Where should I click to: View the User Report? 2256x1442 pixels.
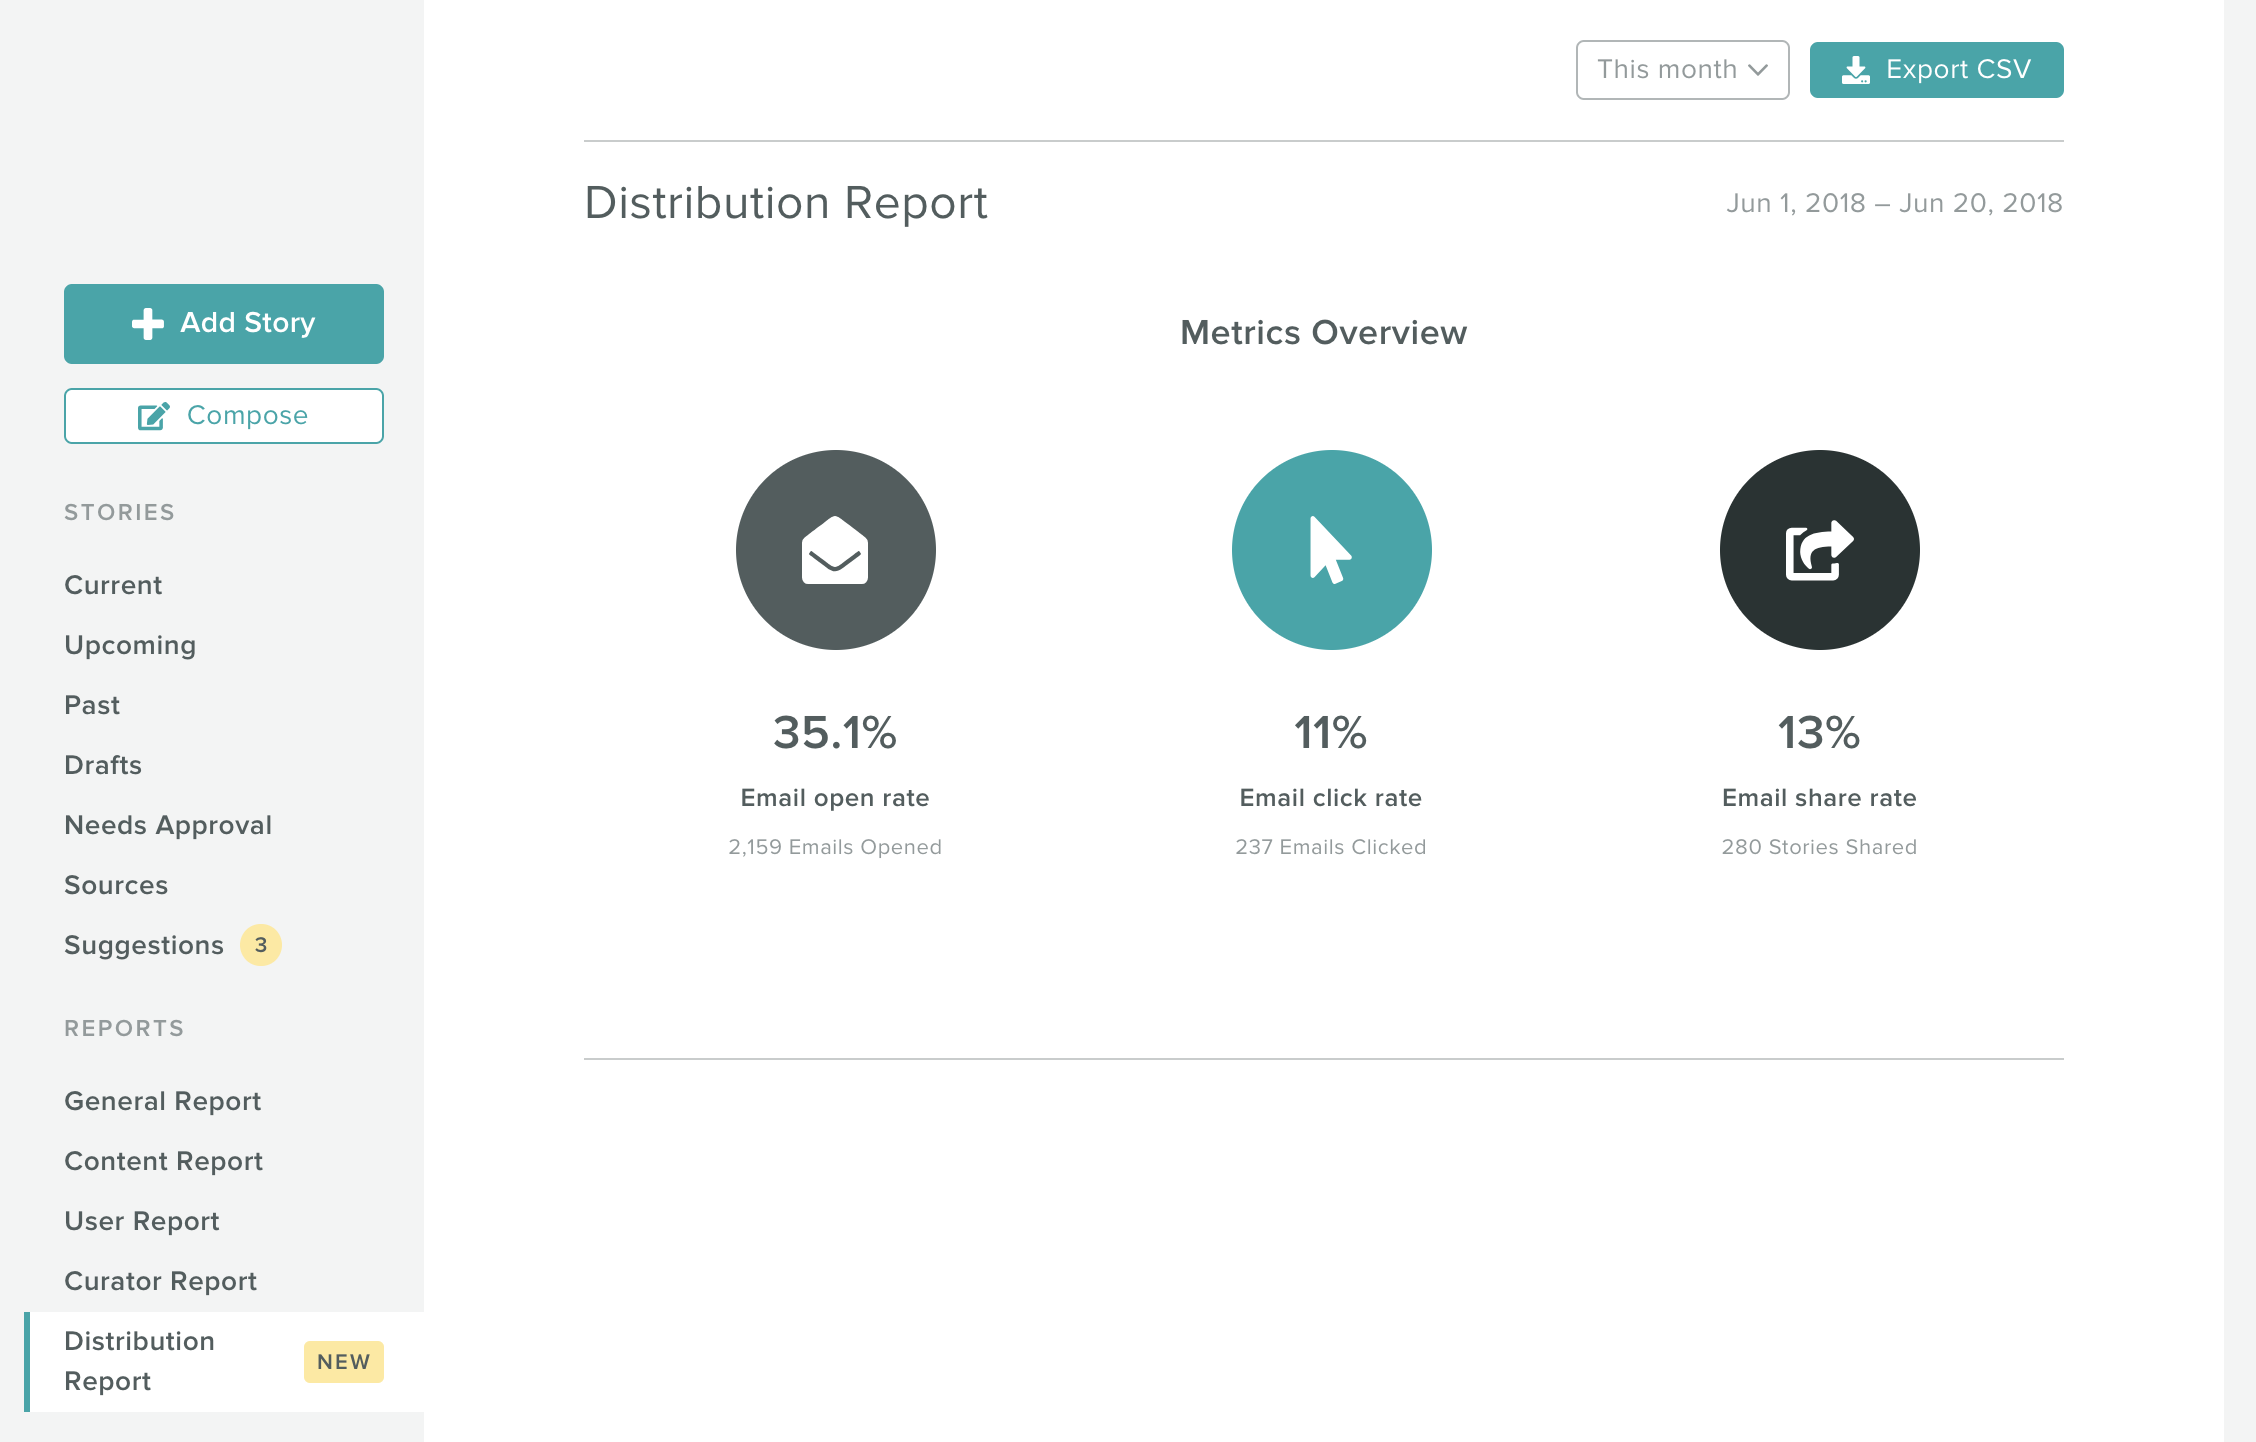tap(142, 1221)
